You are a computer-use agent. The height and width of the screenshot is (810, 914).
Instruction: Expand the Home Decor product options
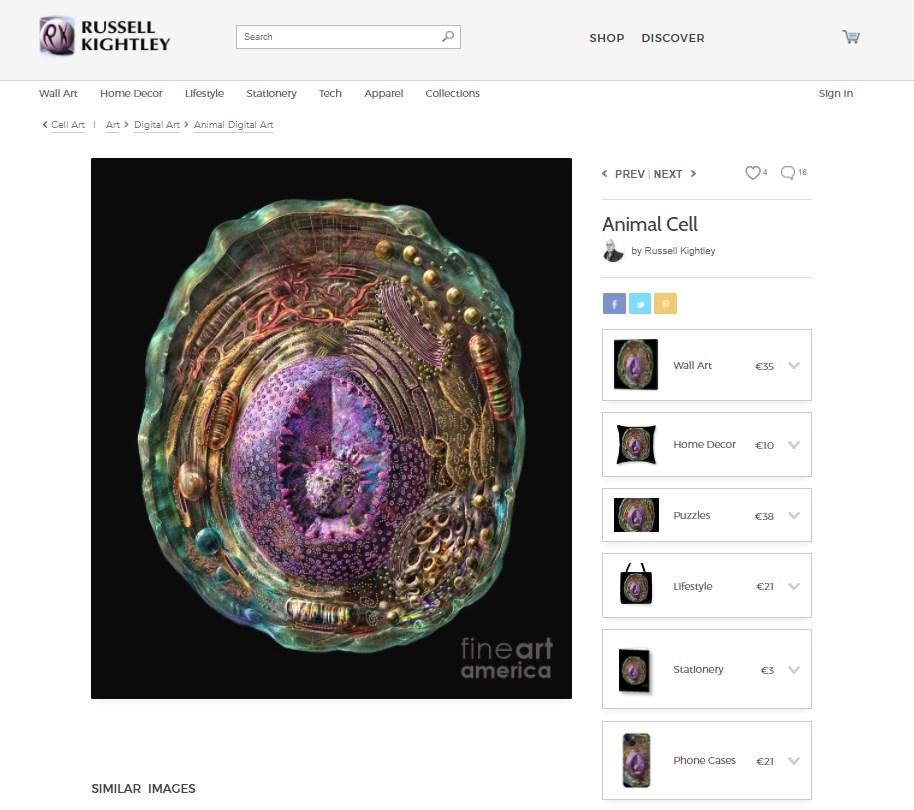coord(794,445)
